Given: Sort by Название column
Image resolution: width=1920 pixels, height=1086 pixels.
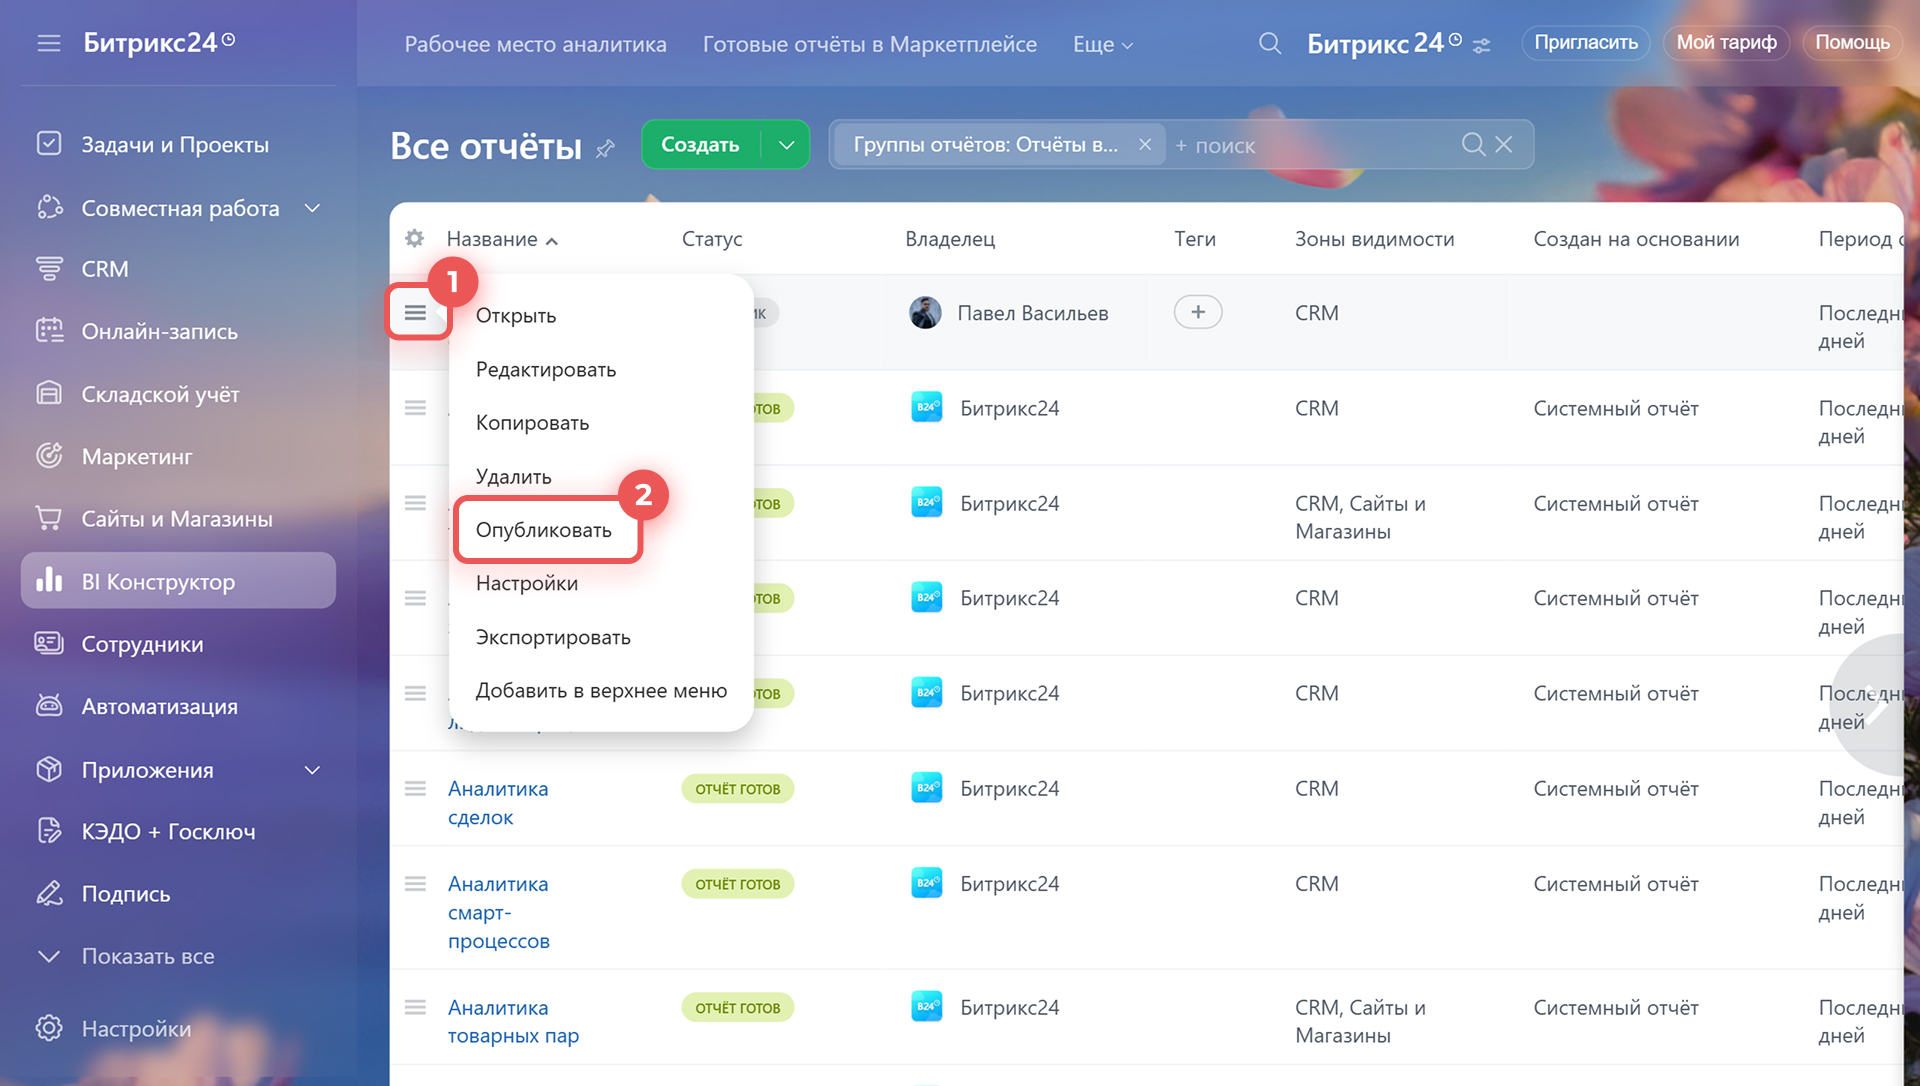Looking at the screenshot, I should click(502, 239).
